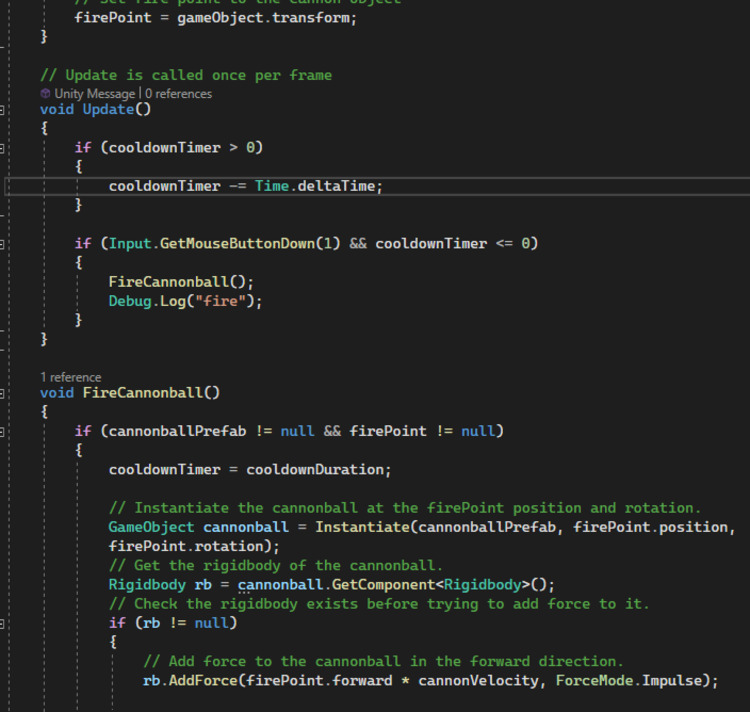Click the Unity Message cube icon
The height and width of the screenshot is (712, 750).
[x=45, y=93]
